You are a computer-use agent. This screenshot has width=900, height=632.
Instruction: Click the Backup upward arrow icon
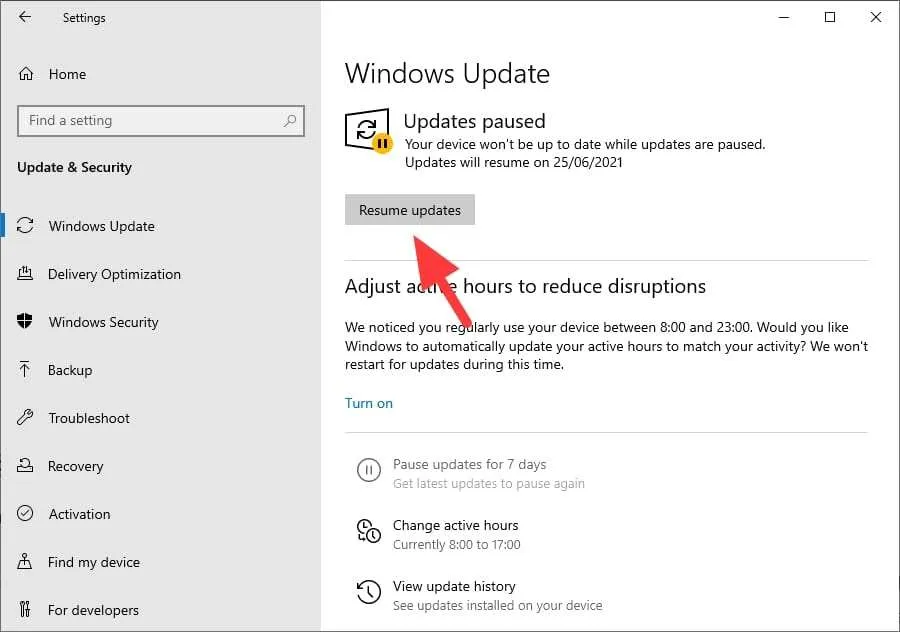pos(25,369)
